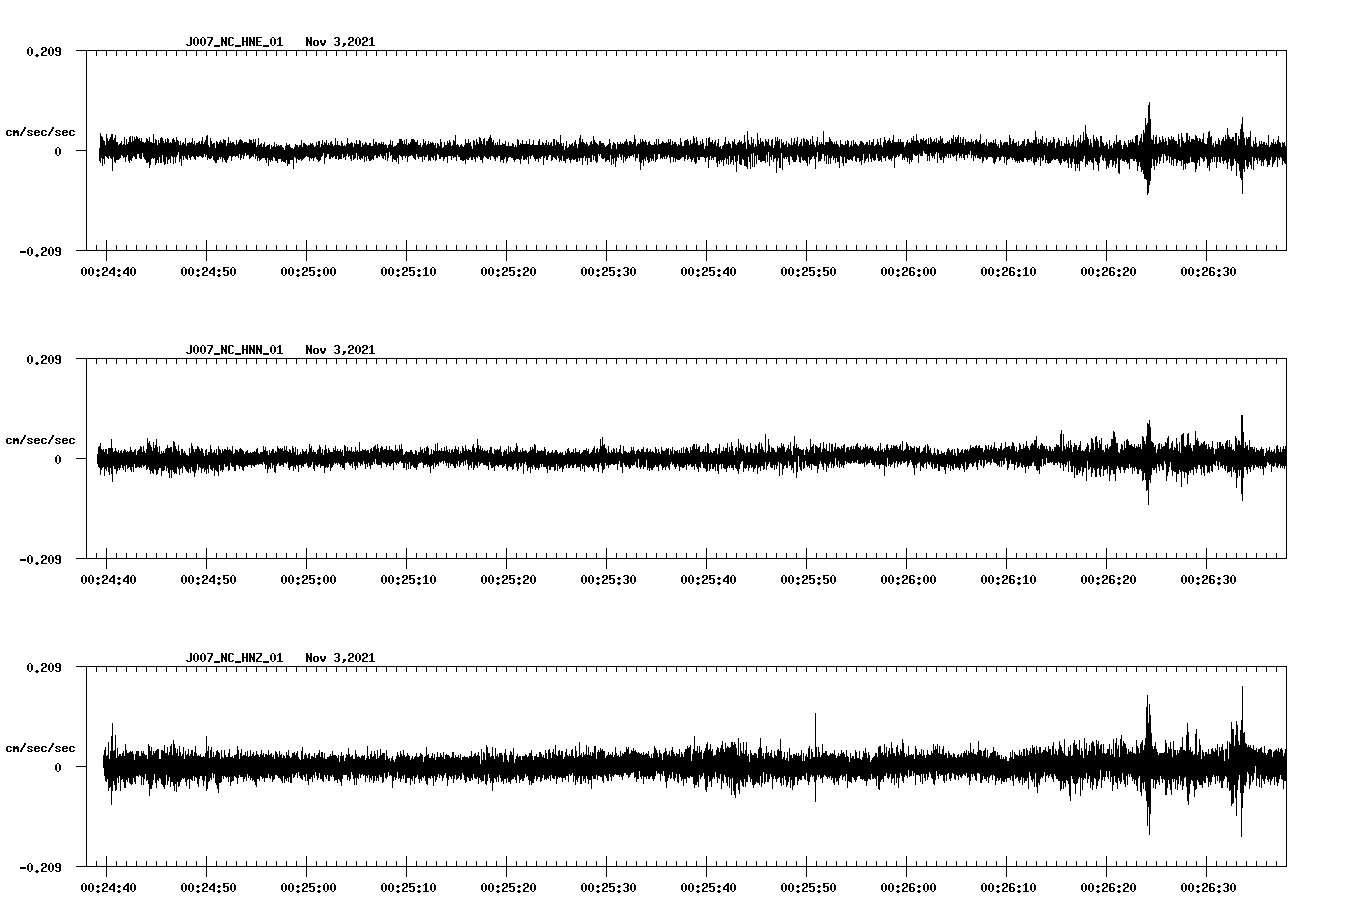Click the 00:26:30 time label under the HNE plot
The width and height of the screenshot is (1358, 924).
click(x=1208, y=271)
